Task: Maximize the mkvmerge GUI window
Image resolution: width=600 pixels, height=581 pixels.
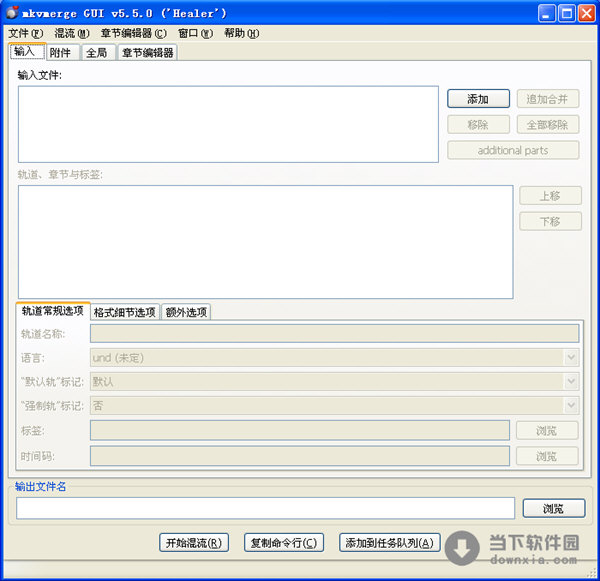Action: point(567,13)
